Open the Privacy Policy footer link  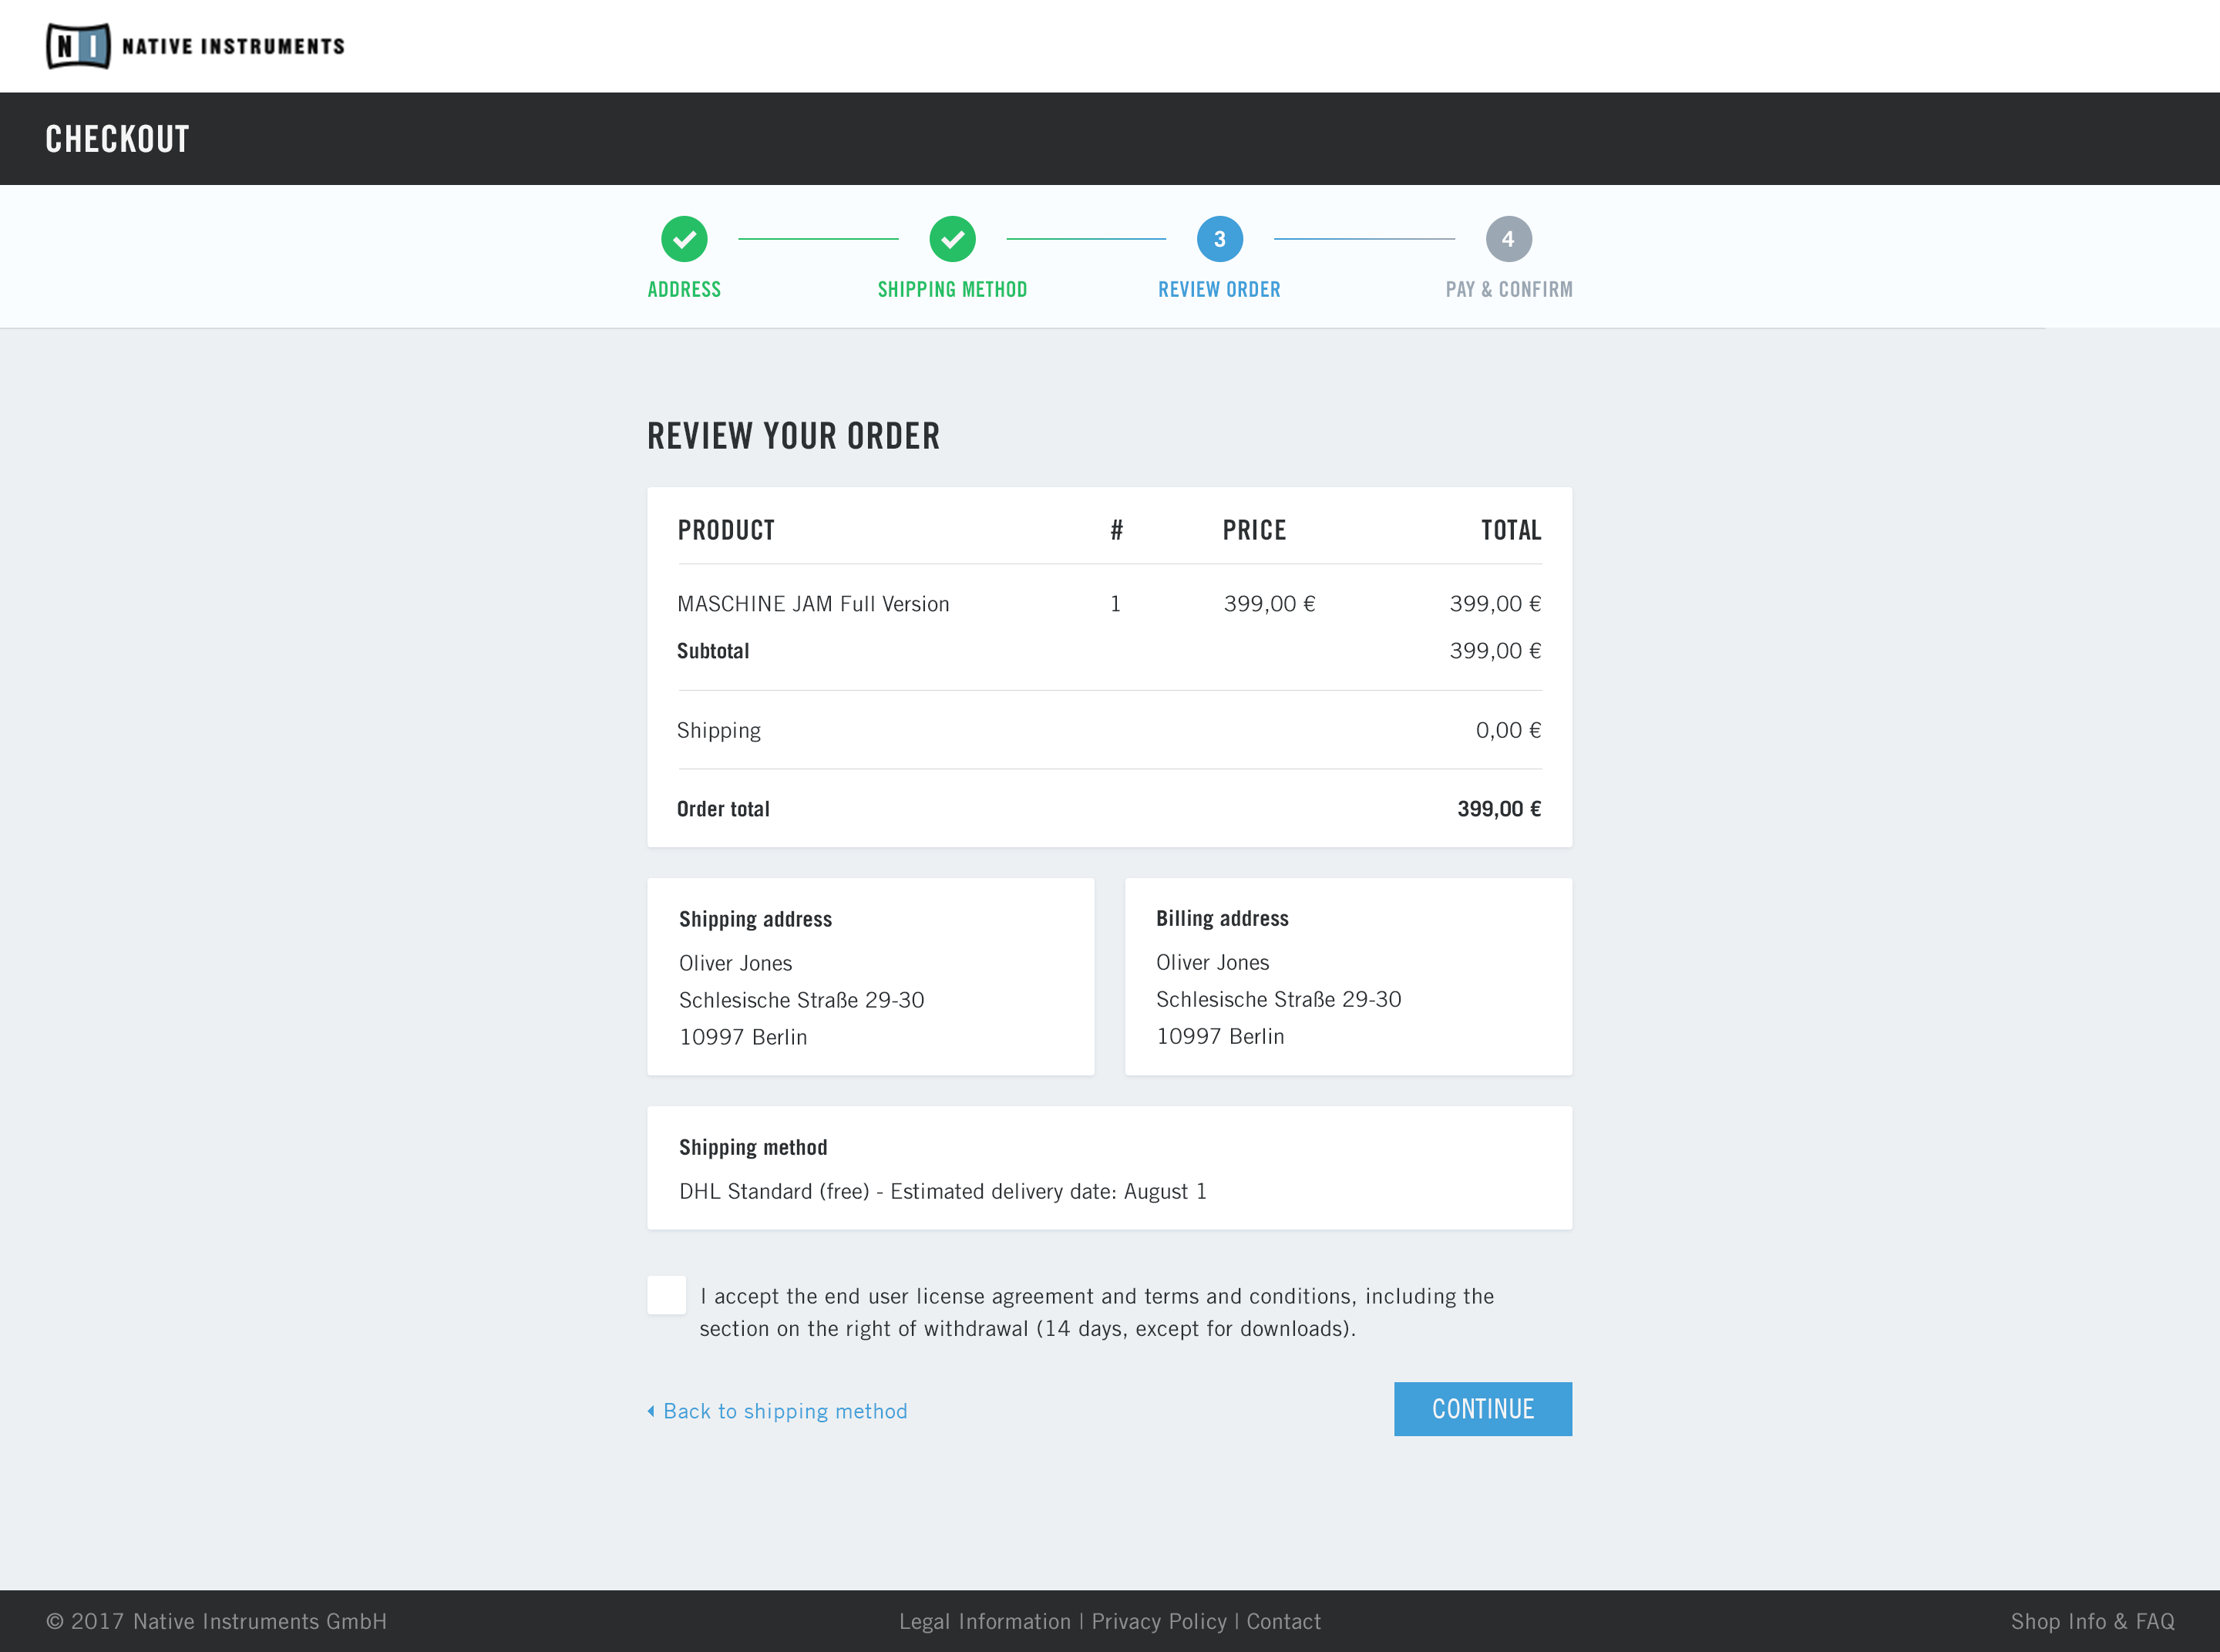point(1159,1621)
